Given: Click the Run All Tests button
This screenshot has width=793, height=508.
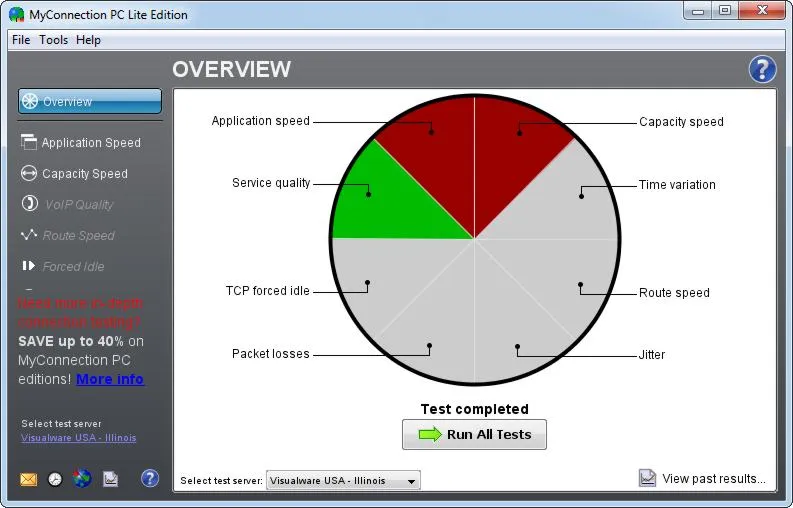Looking at the screenshot, I should tap(474, 434).
